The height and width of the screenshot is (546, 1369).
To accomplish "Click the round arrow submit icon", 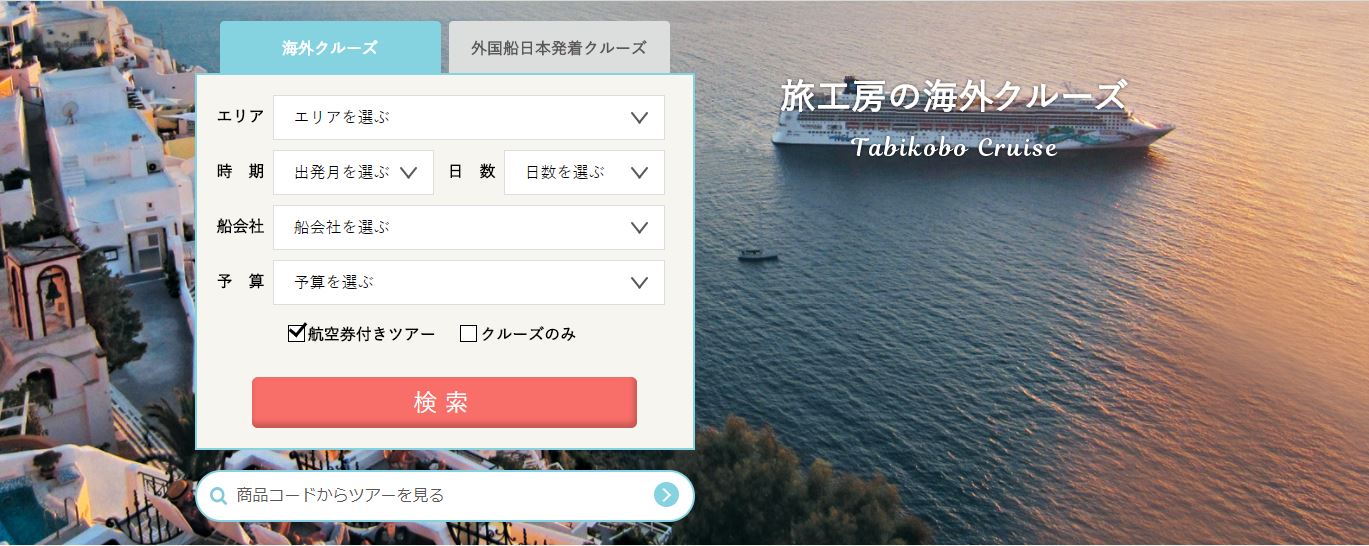I will click(x=666, y=494).
